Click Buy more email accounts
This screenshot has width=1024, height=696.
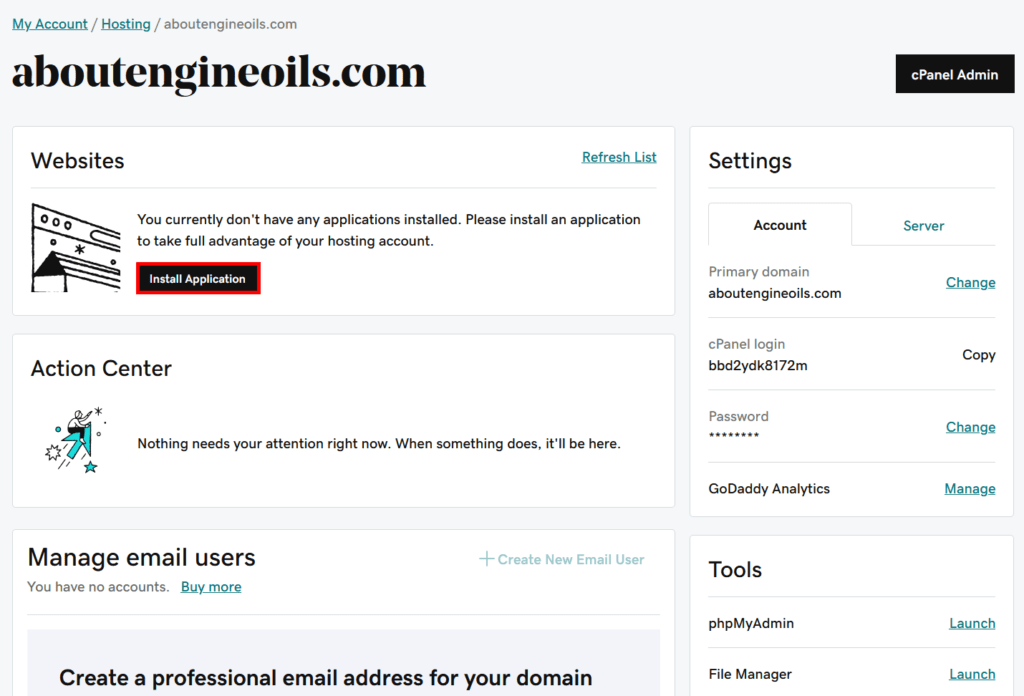click(211, 587)
